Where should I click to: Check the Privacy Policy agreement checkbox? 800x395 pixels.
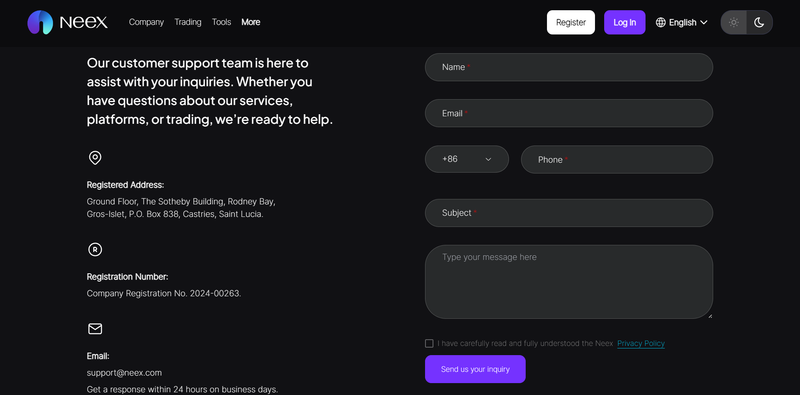pos(429,343)
